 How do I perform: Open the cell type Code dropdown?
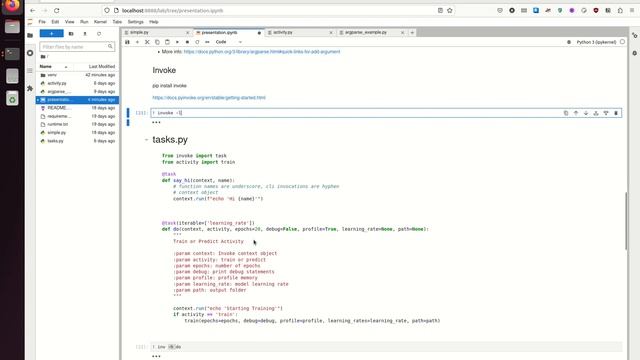[x=229, y=42]
